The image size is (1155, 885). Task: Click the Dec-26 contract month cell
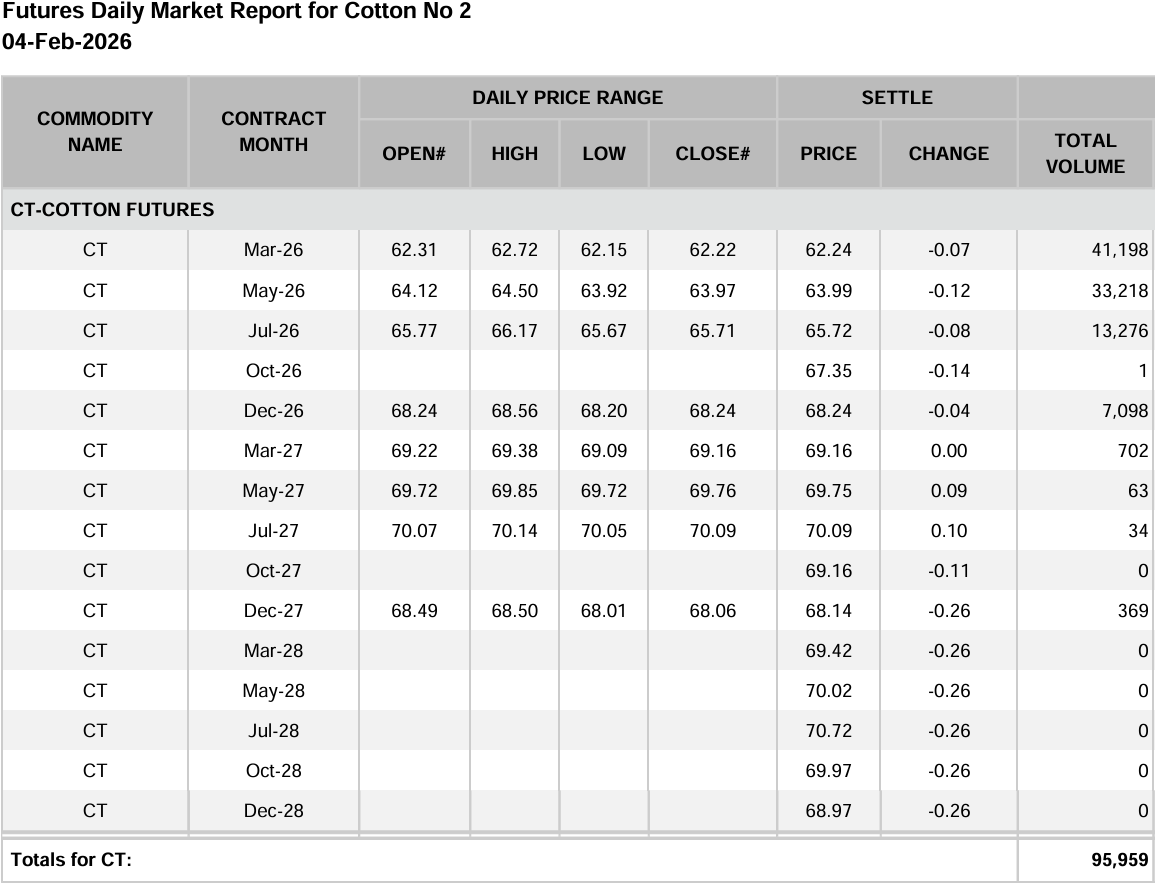point(273,410)
